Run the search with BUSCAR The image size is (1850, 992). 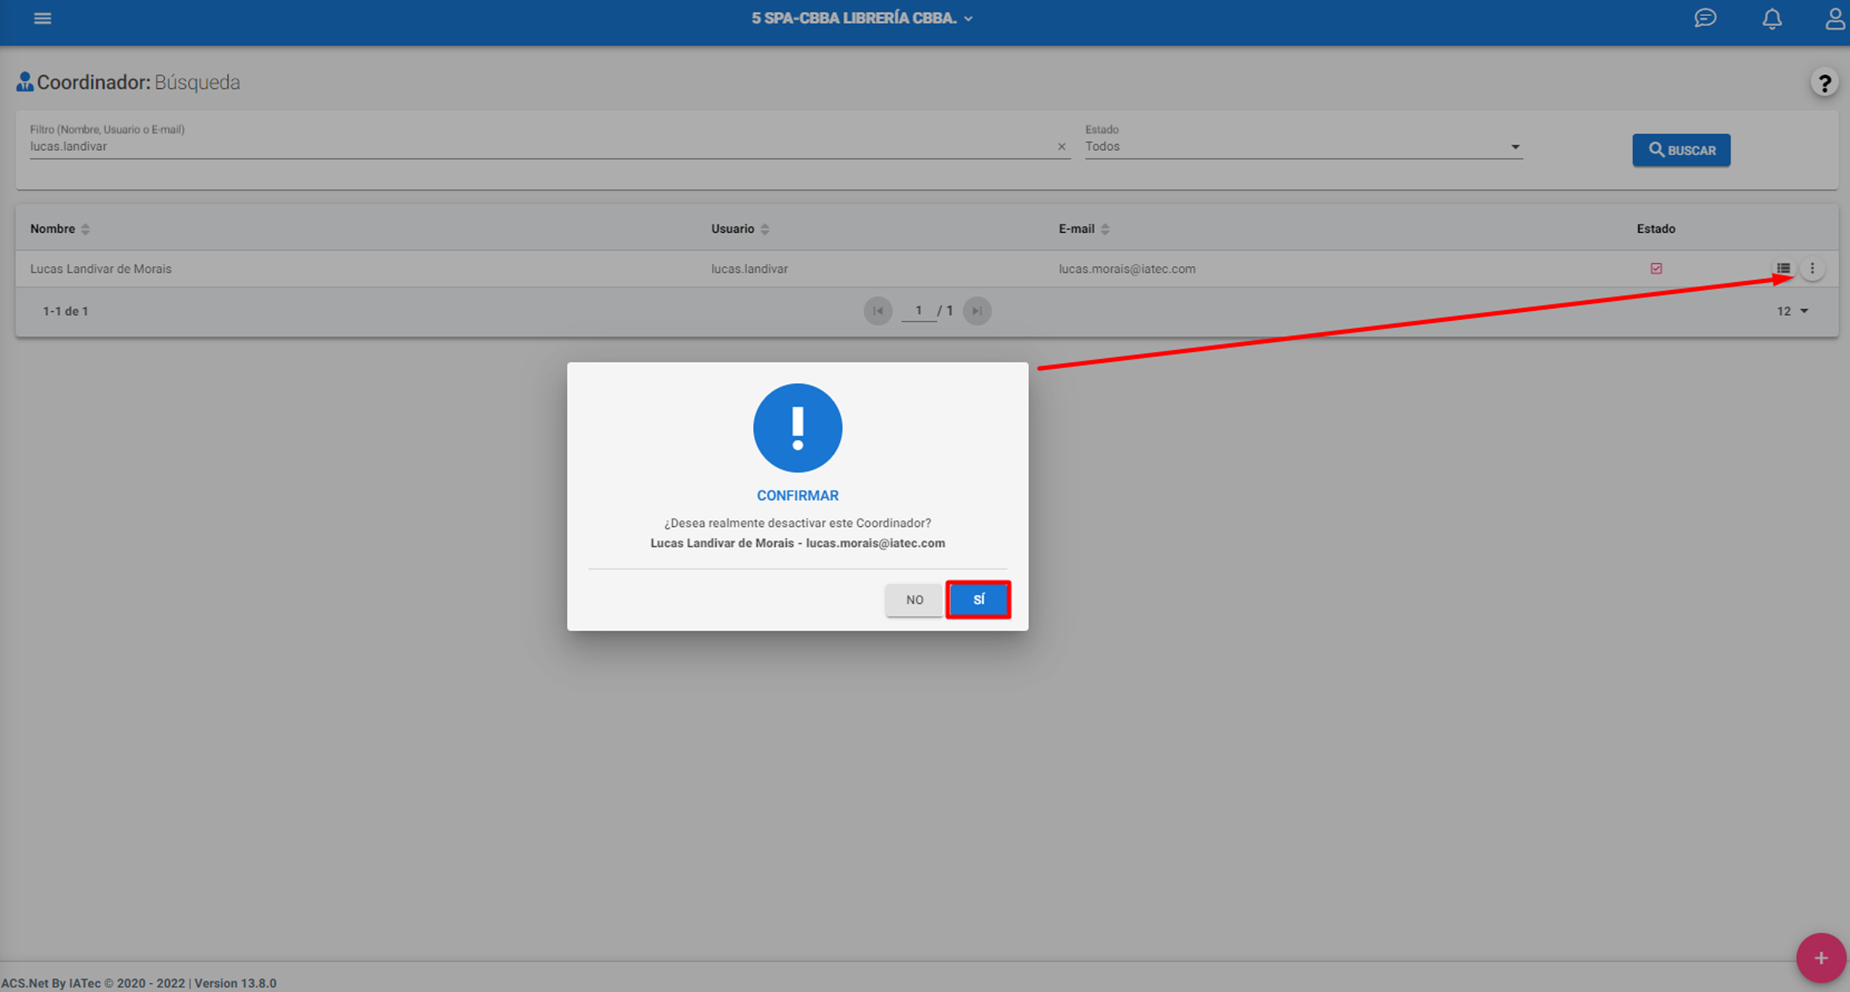[1681, 150]
